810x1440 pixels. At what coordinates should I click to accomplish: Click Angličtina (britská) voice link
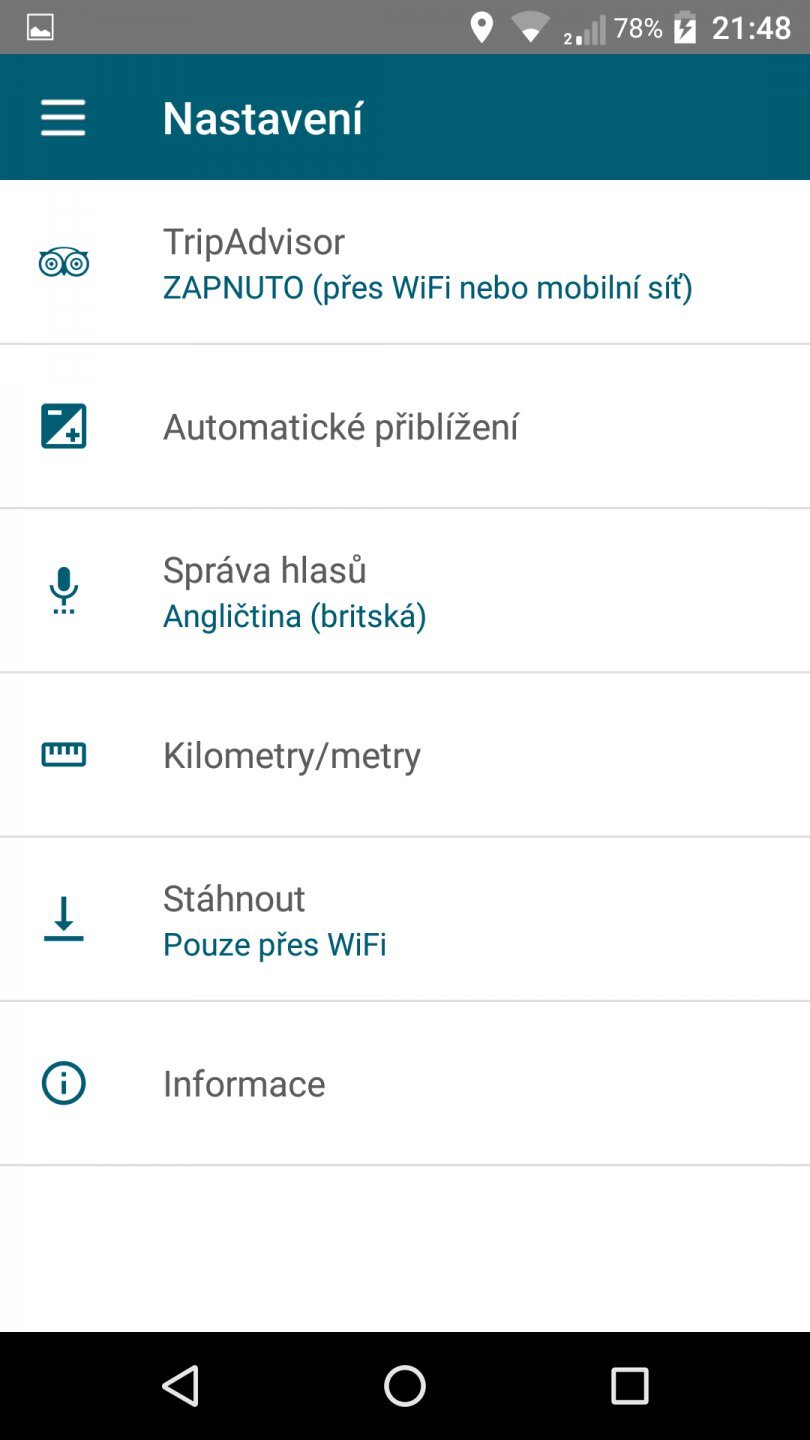(294, 615)
